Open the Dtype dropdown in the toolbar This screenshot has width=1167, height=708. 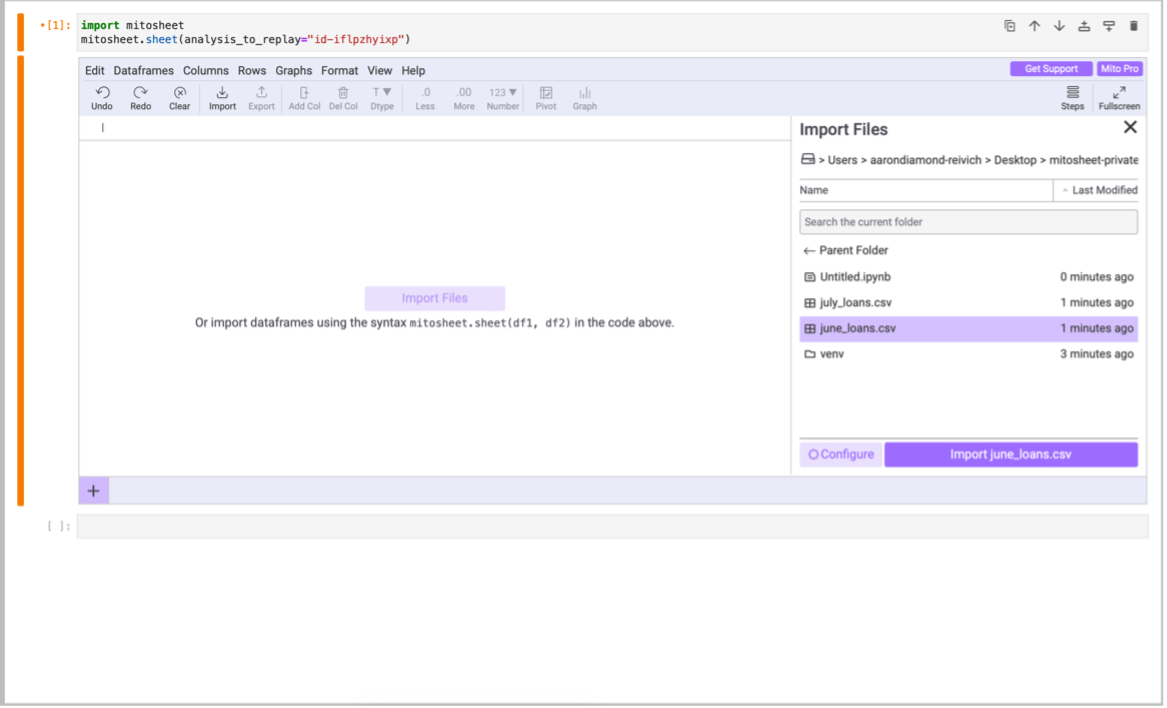tap(382, 93)
